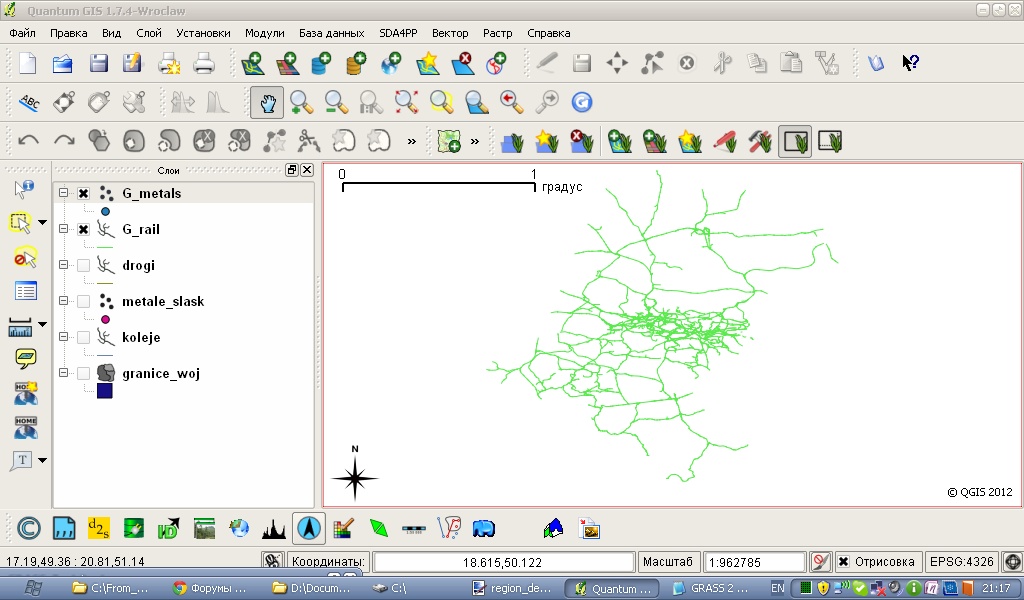The height and width of the screenshot is (600, 1024).
Task: Open the Вектор menu
Action: 450,33
